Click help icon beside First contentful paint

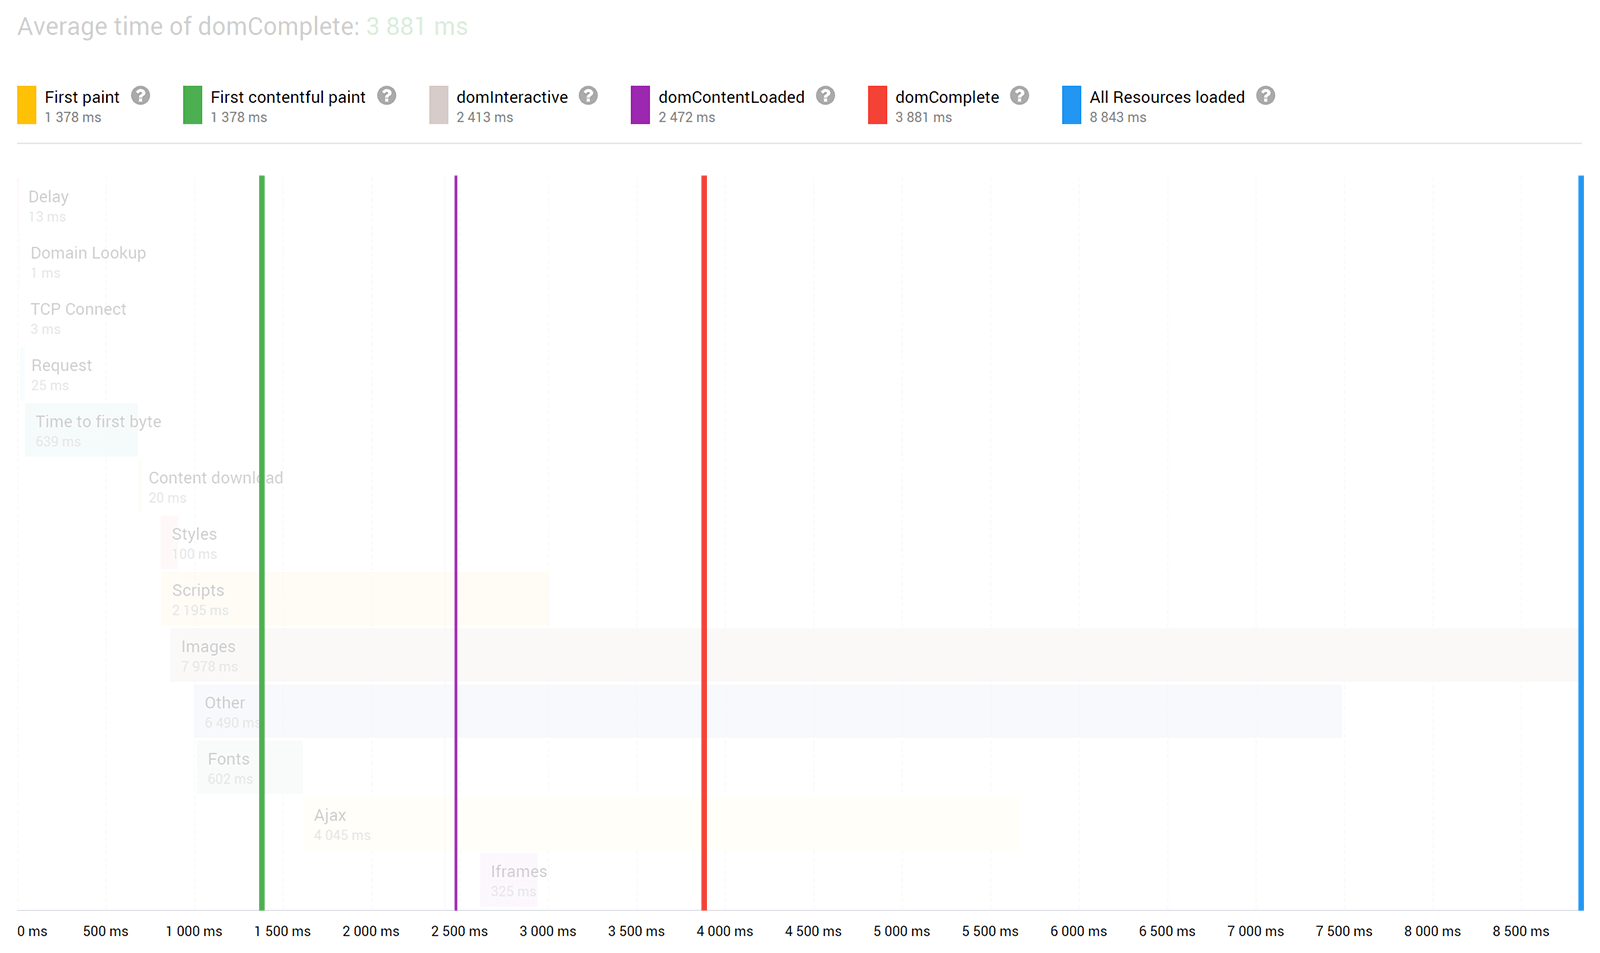click(387, 96)
